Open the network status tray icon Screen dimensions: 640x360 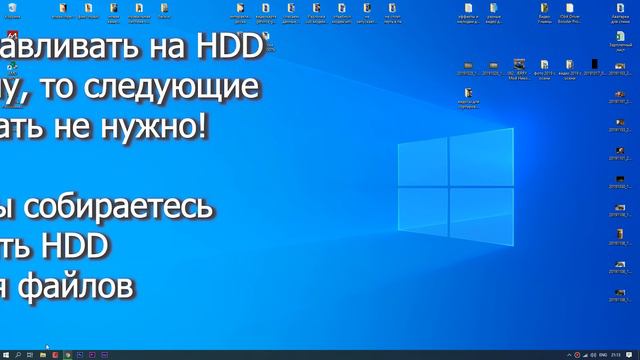(x=585, y=355)
